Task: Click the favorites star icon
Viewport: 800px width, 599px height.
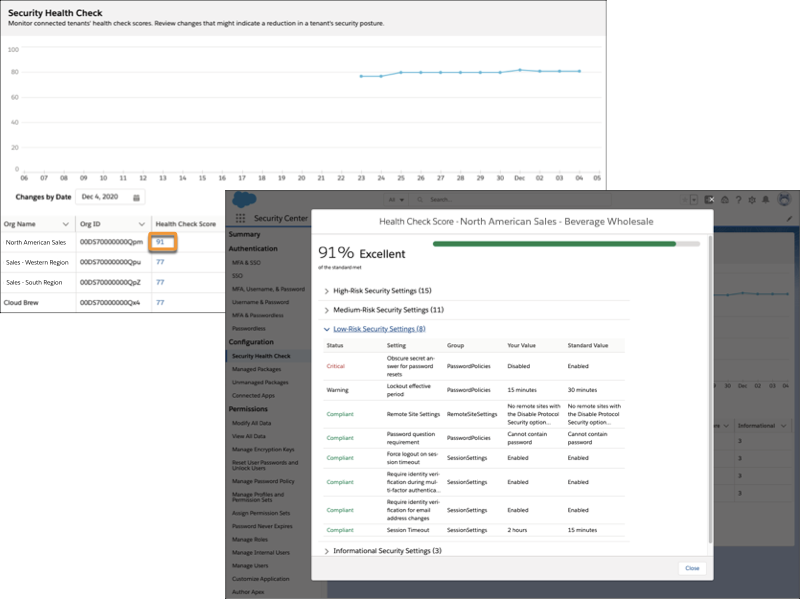Action: (685, 200)
